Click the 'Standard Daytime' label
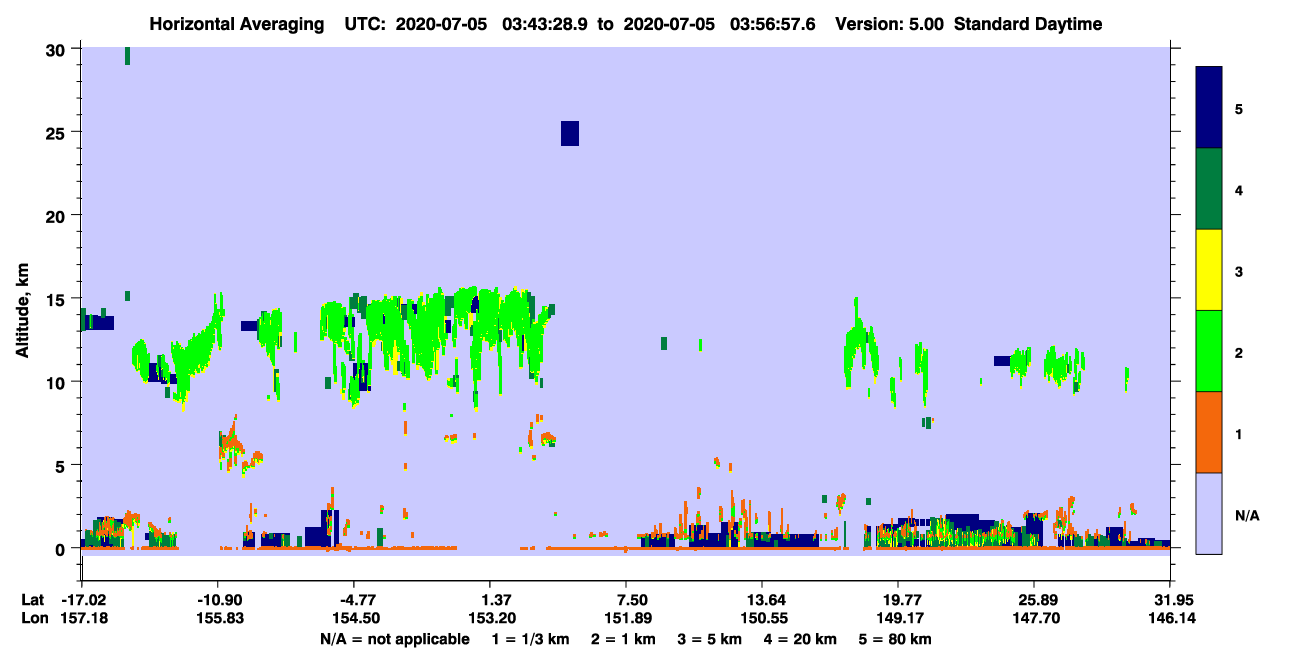 click(1028, 24)
